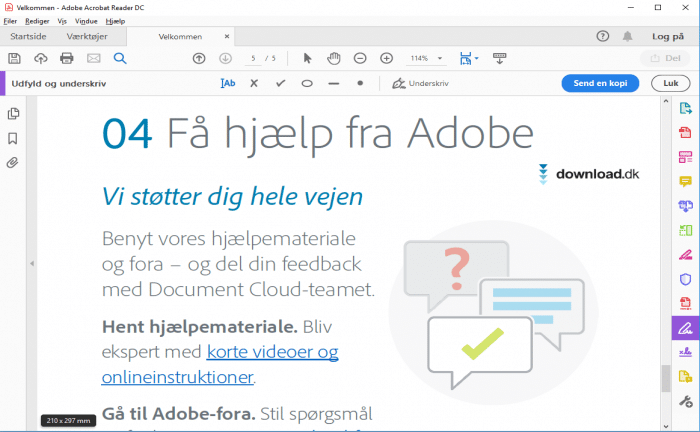Go to the previous page with the up arrow

click(x=199, y=58)
